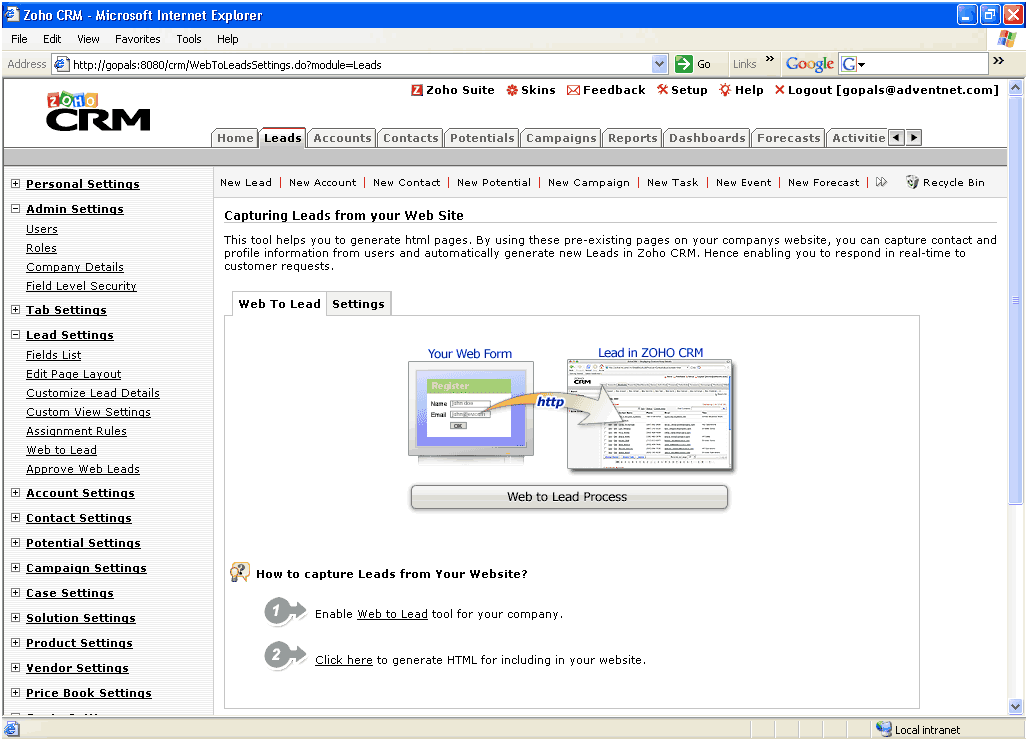Image resolution: width=1028 pixels, height=741 pixels.
Task: Click the Google toolbar logo
Action: tap(810, 64)
